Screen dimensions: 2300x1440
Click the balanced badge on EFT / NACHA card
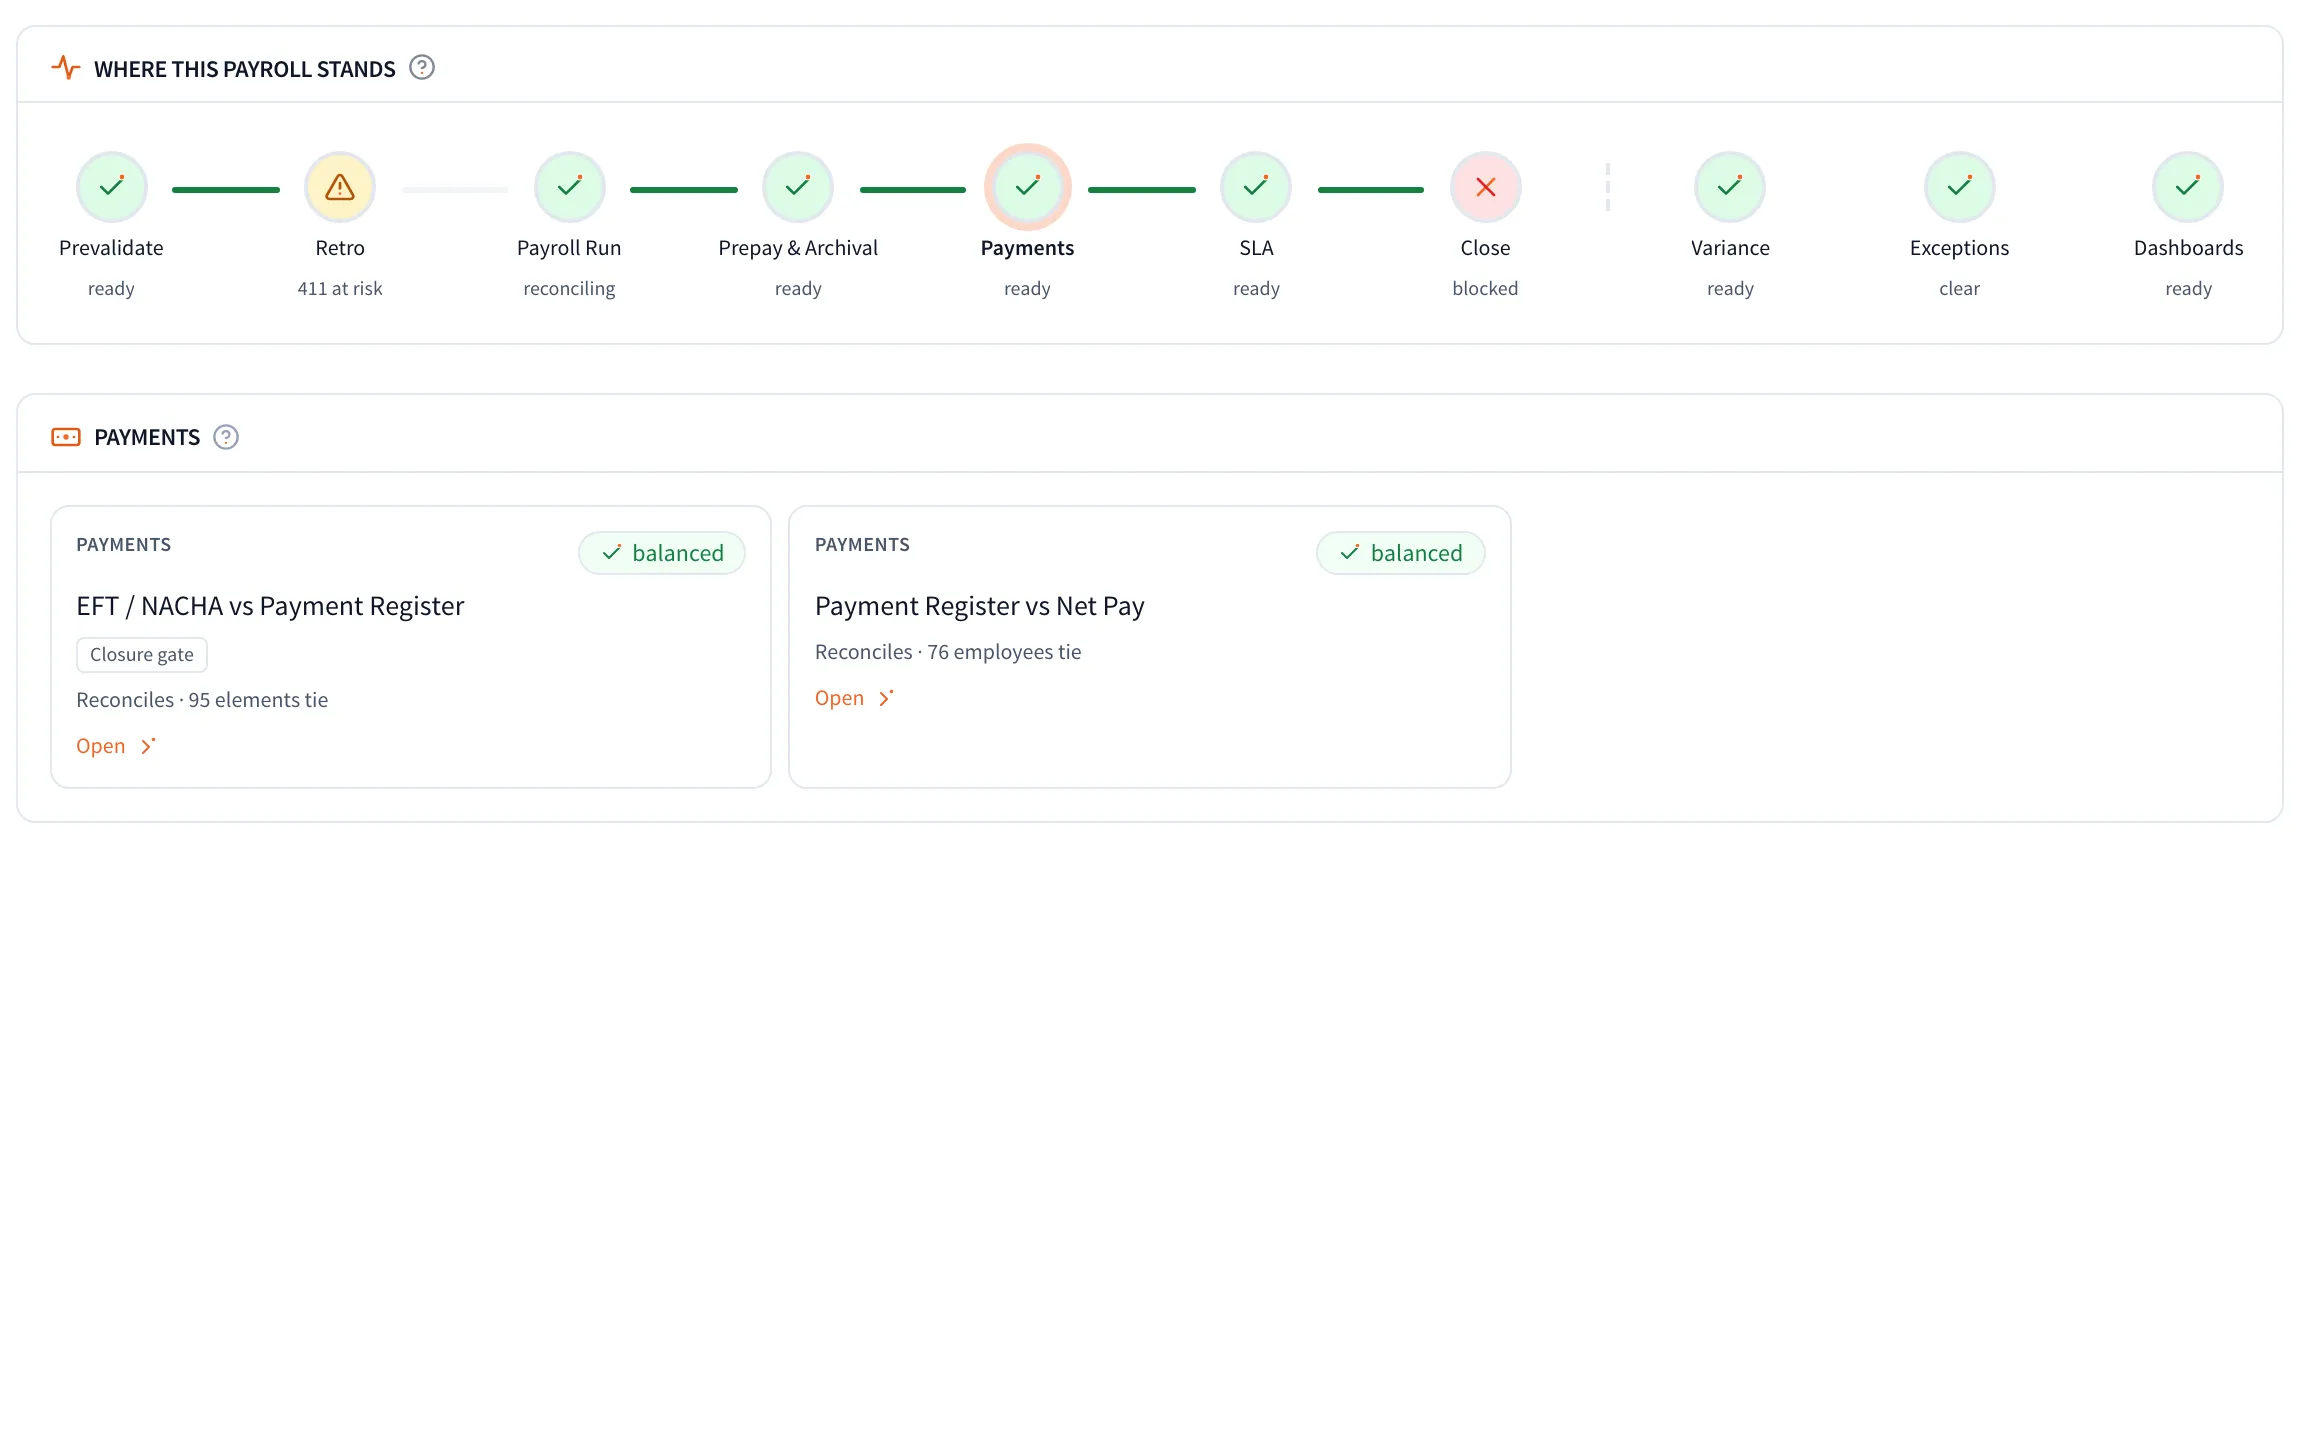point(662,553)
